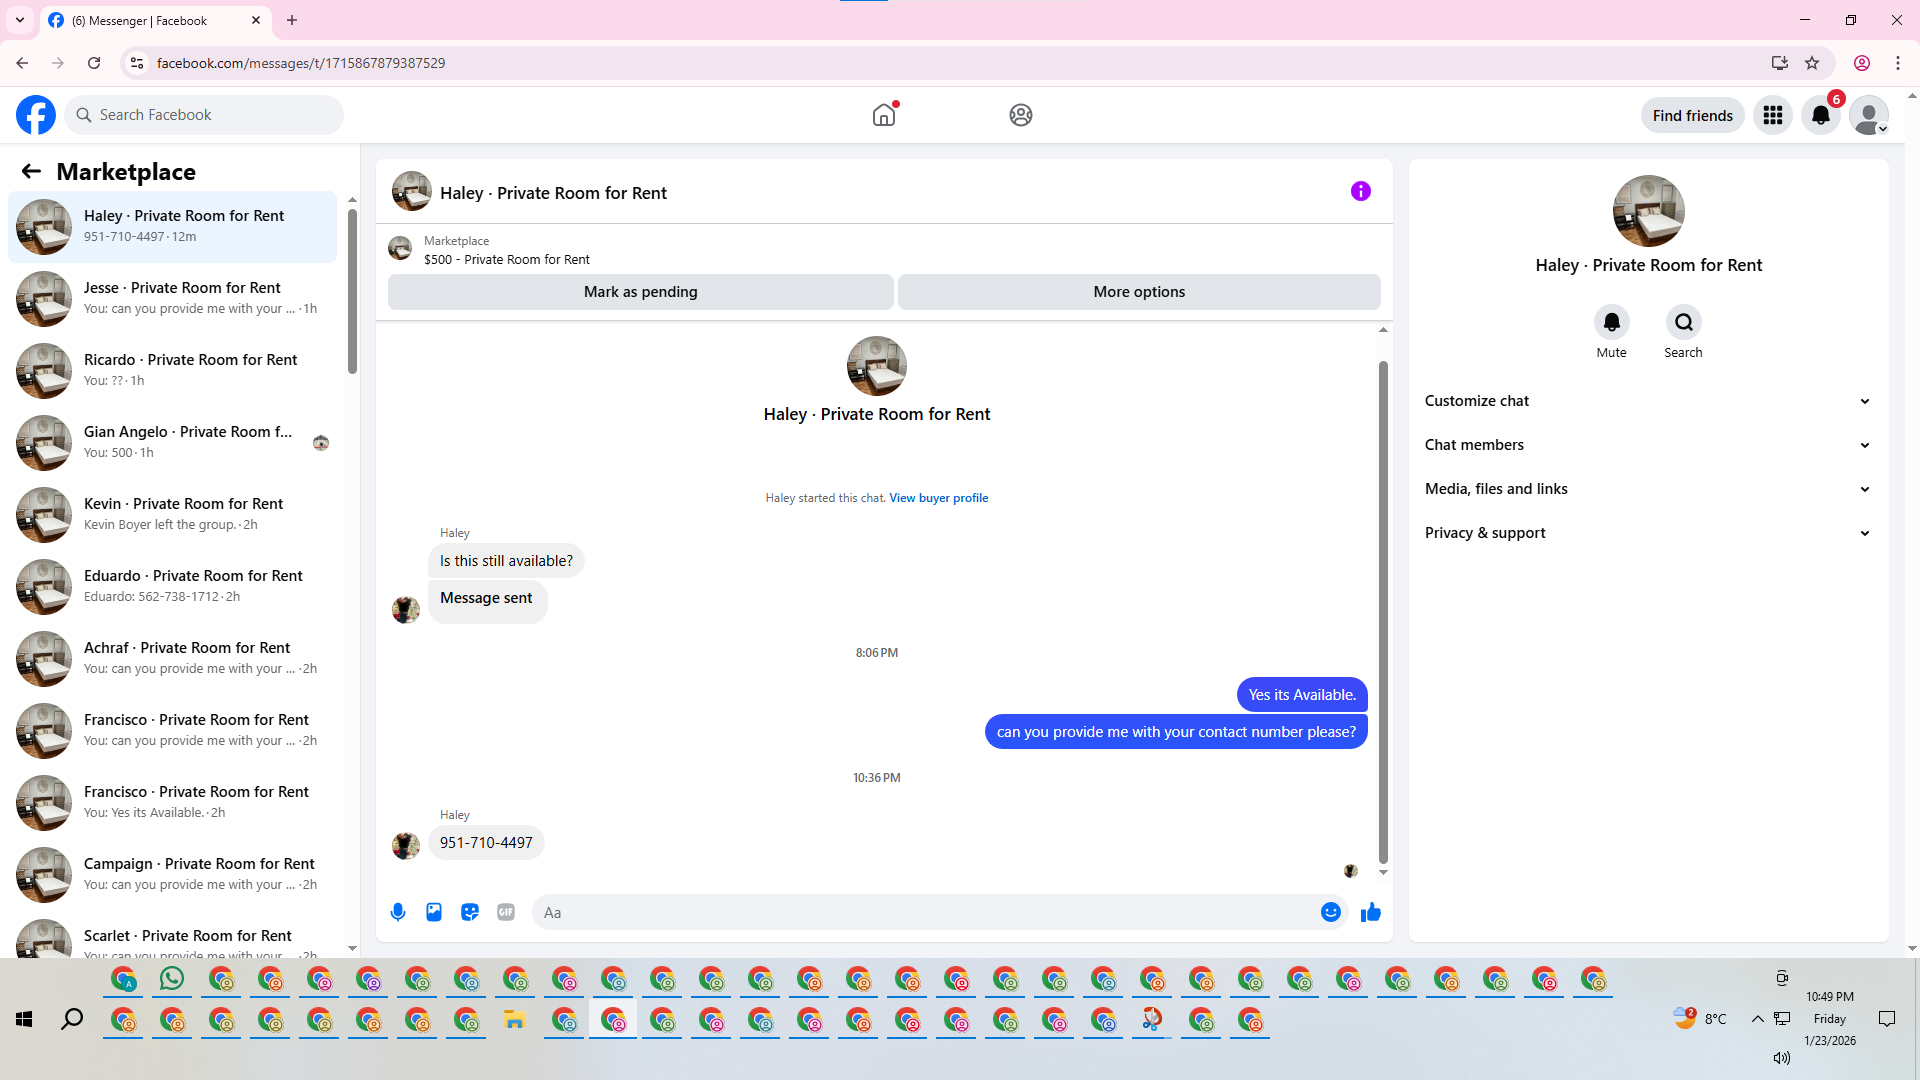Expand Privacy & support section

1648,533
